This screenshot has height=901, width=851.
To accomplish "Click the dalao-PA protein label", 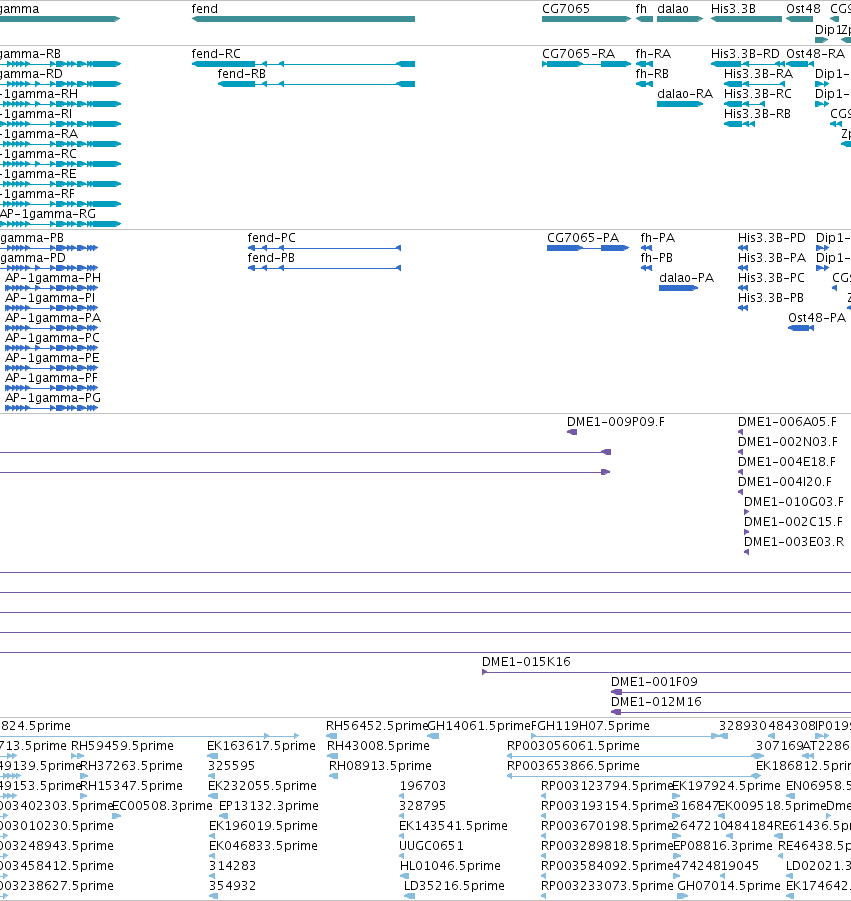I will 686,278.
